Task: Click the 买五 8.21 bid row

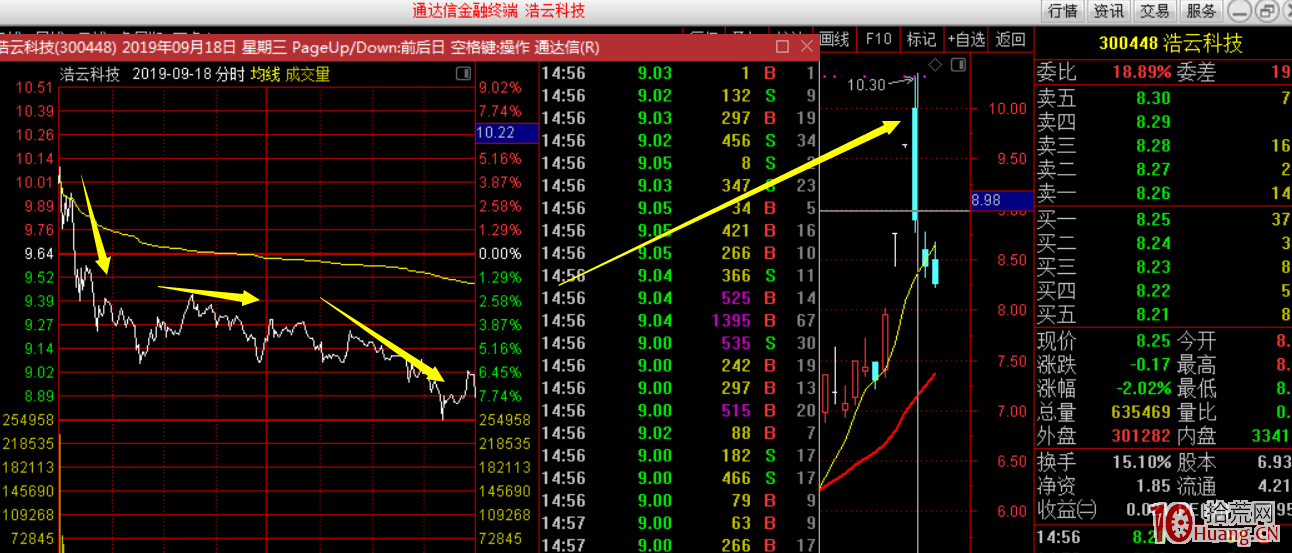Action: (1163, 315)
